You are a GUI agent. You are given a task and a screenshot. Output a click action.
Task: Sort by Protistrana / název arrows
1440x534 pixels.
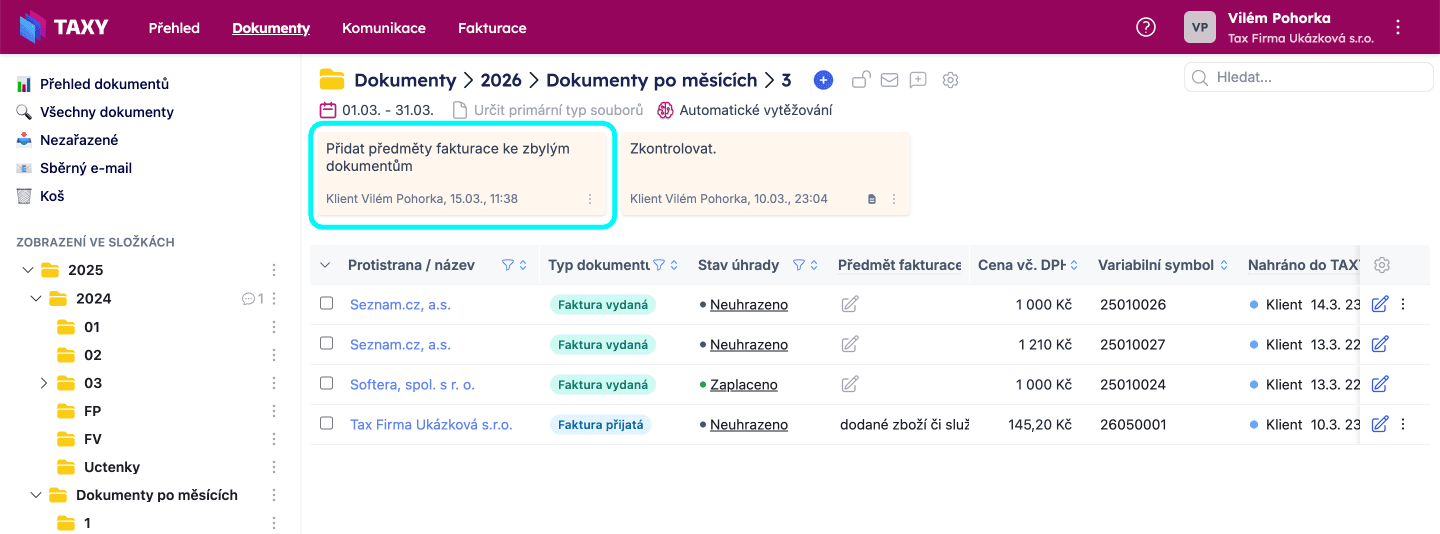(x=522, y=265)
